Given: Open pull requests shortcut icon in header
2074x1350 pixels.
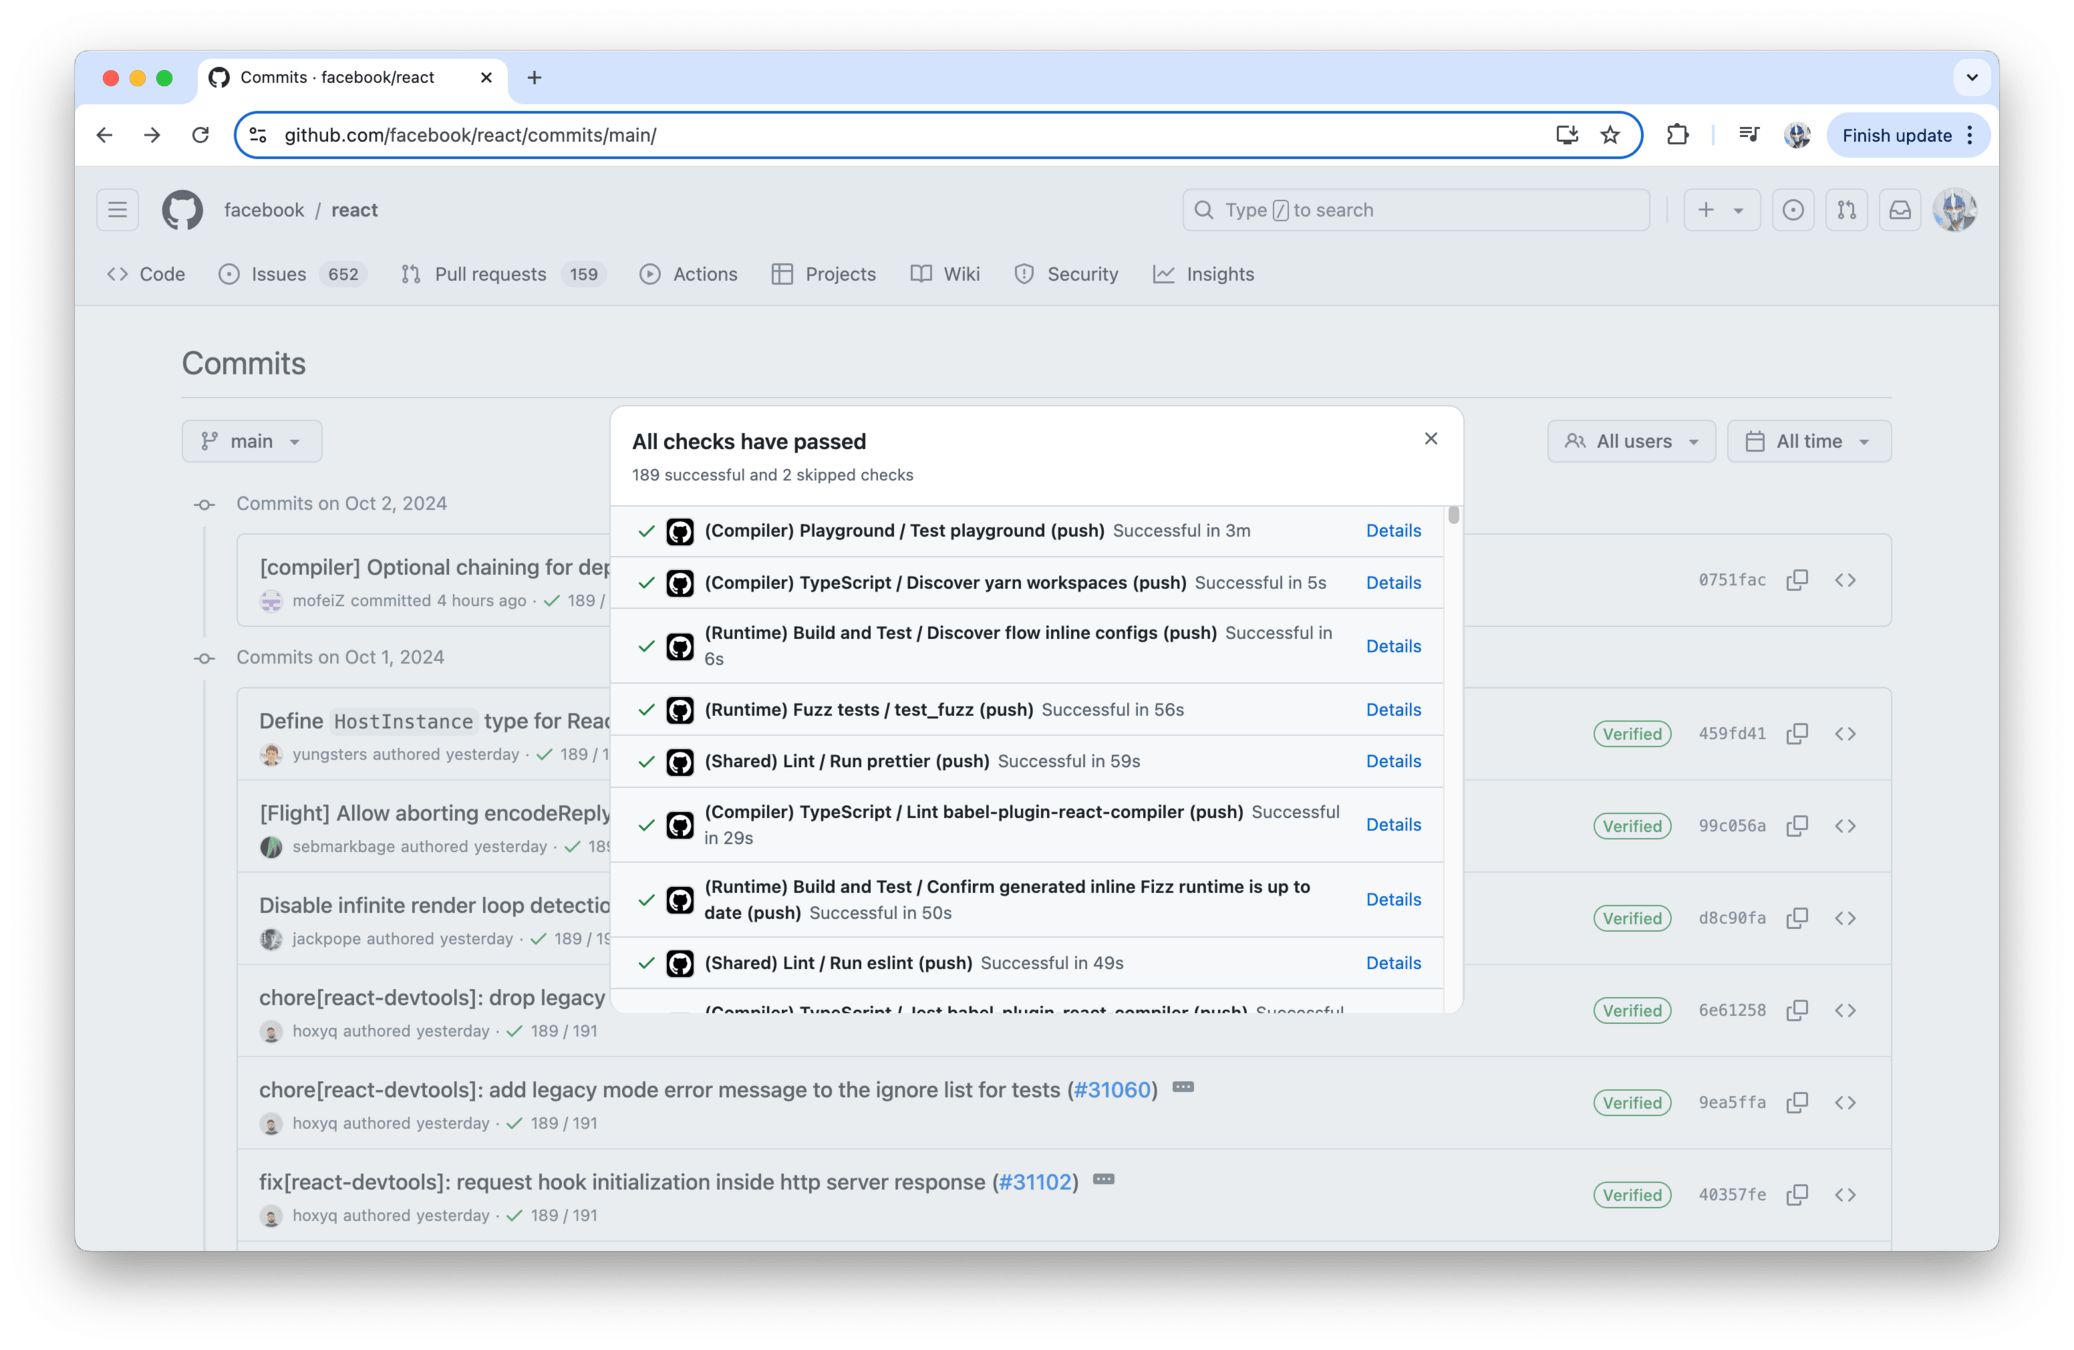Looking at the screenshot, I should tap(1846, 210).
